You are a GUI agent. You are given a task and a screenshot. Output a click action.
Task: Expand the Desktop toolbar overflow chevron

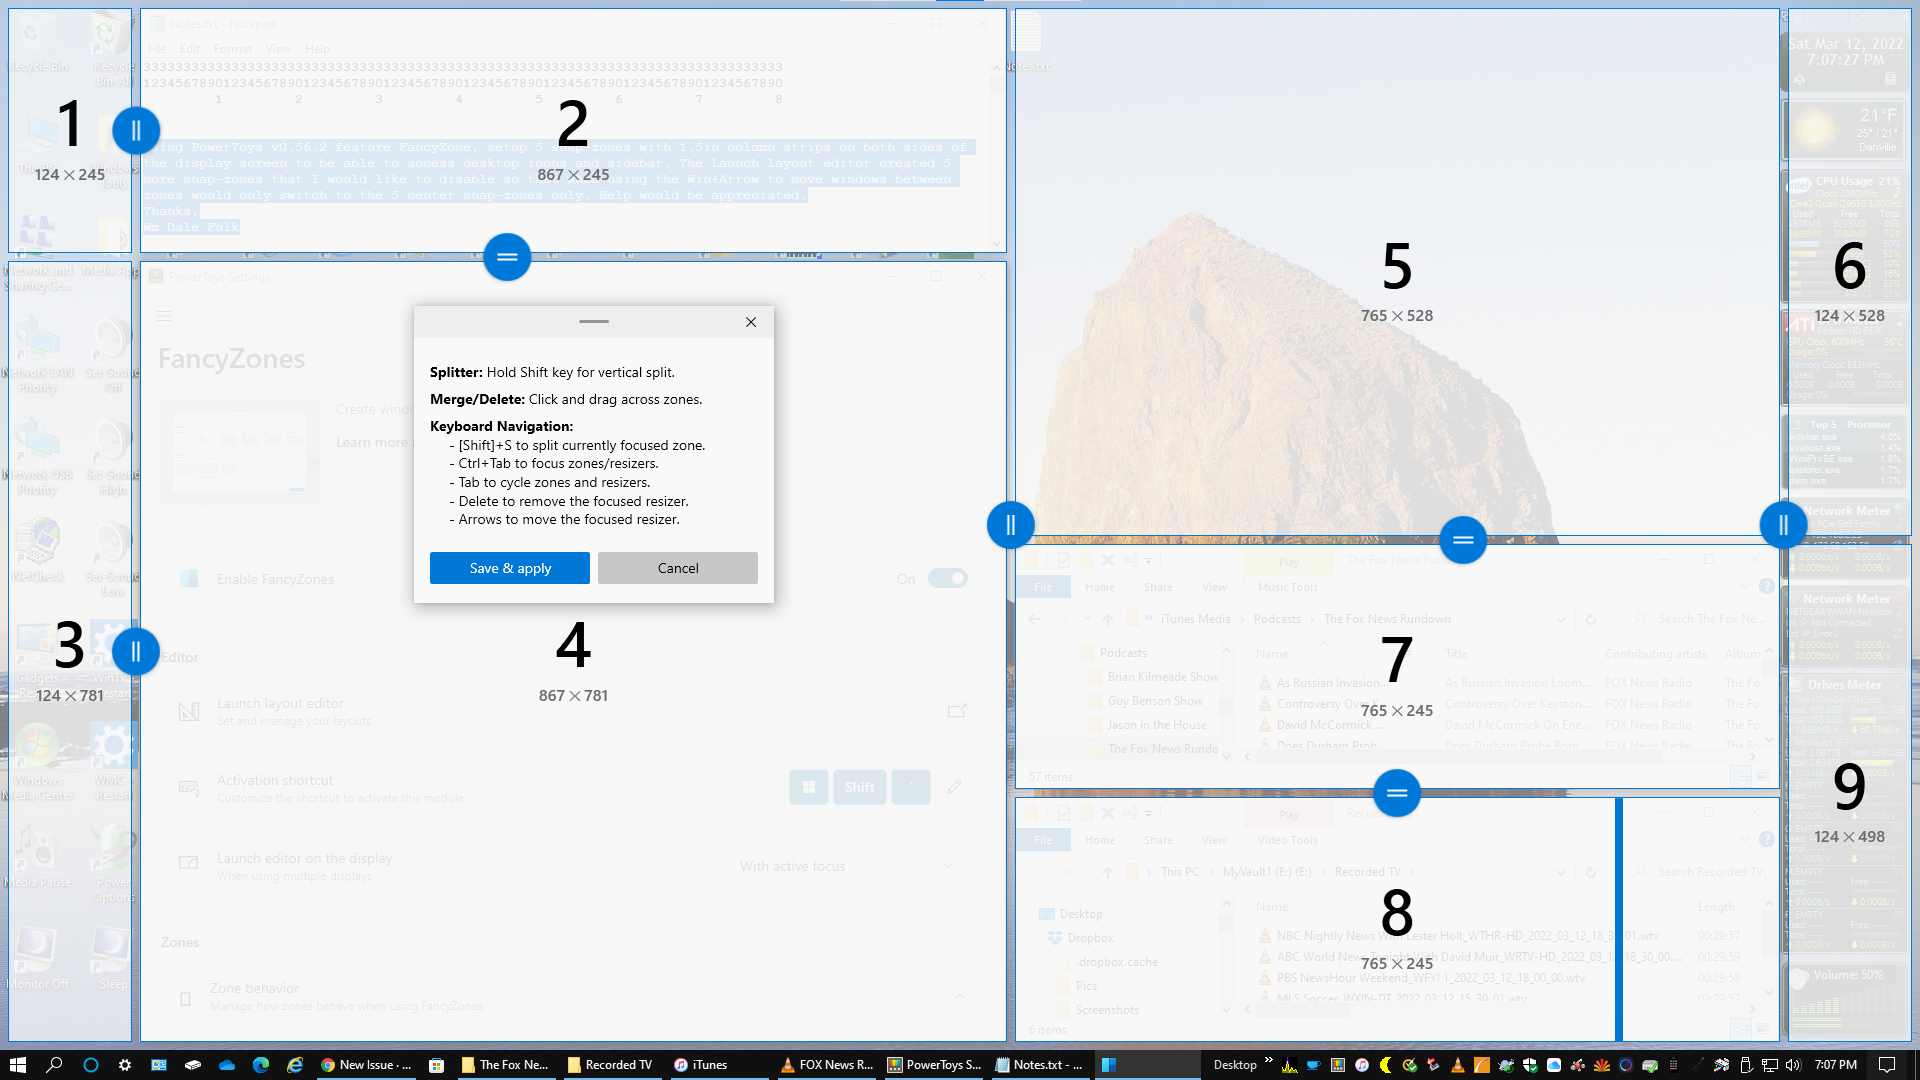[1269, 1060]
